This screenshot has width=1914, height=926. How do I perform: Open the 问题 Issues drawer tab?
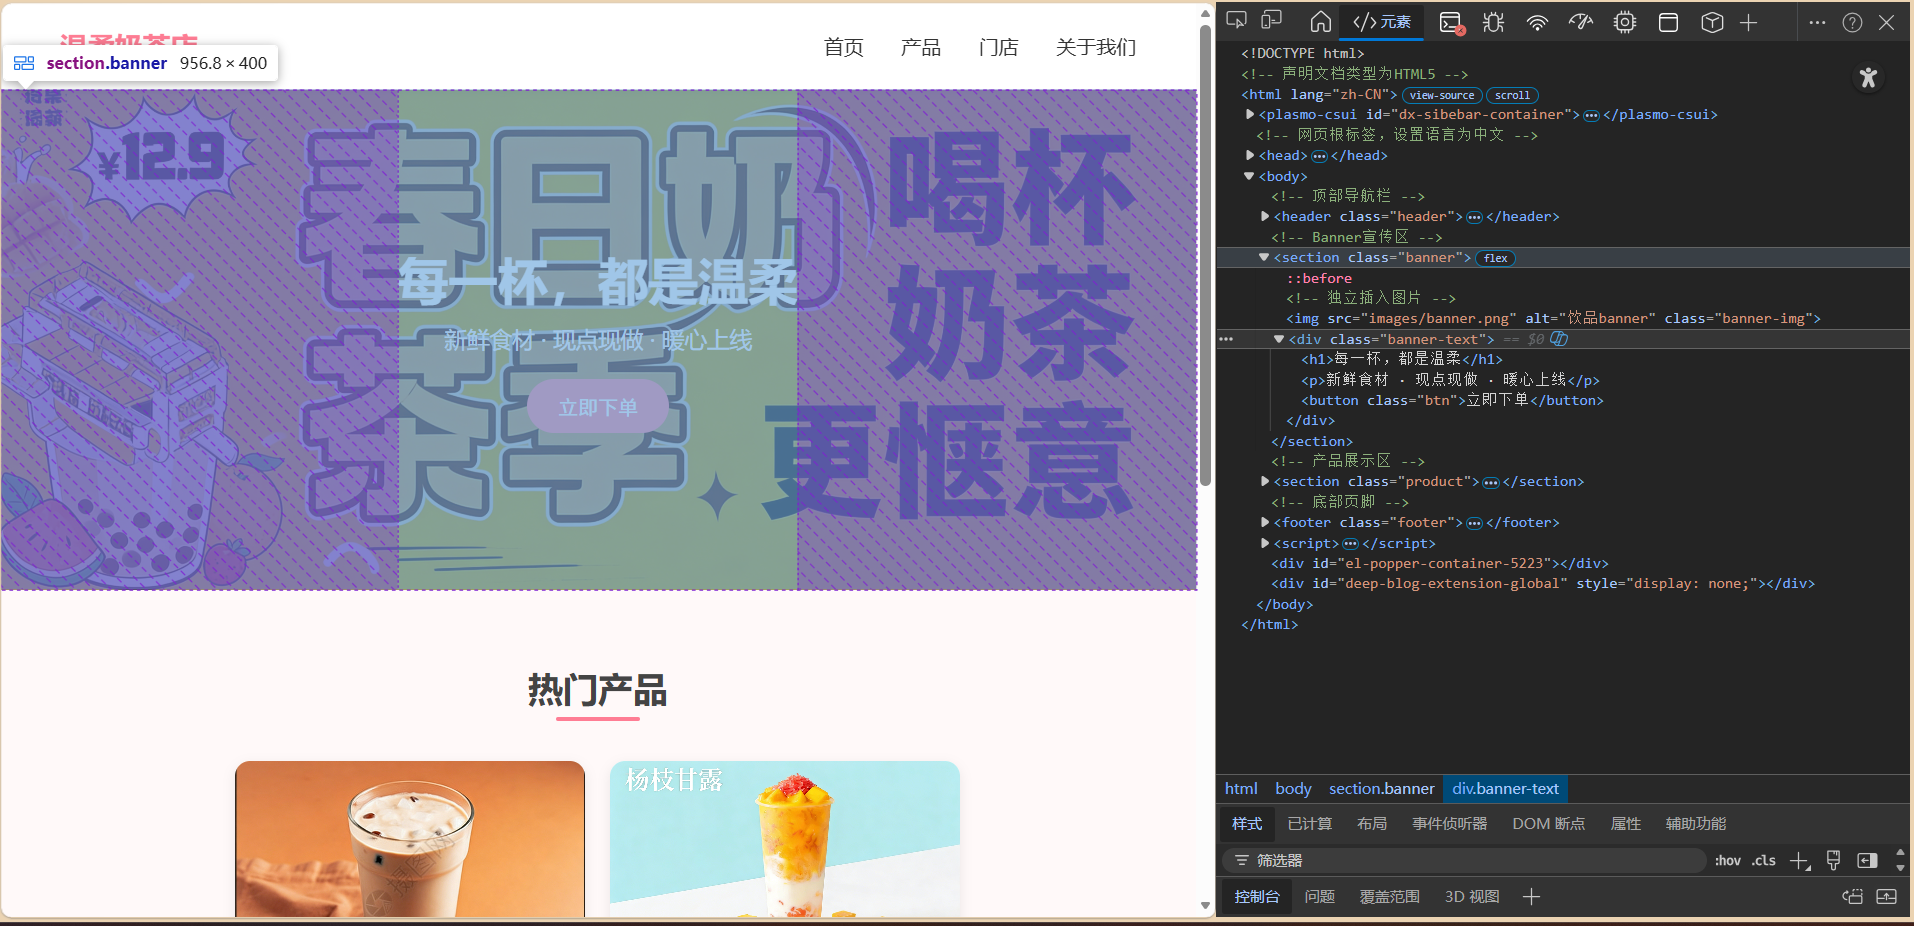1320,897
